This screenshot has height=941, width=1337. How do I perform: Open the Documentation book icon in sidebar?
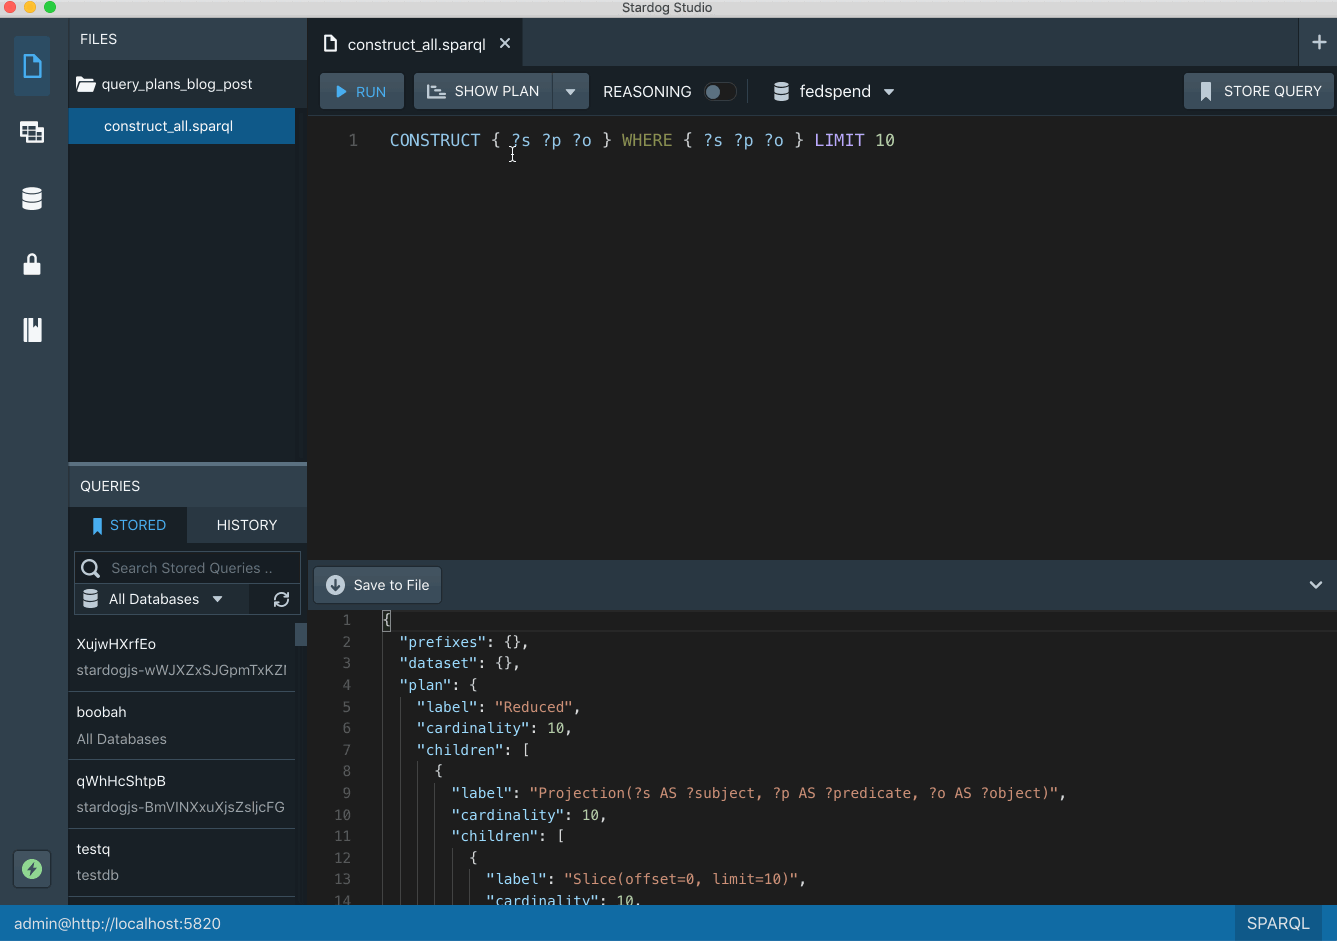click(x=32, y=330)
